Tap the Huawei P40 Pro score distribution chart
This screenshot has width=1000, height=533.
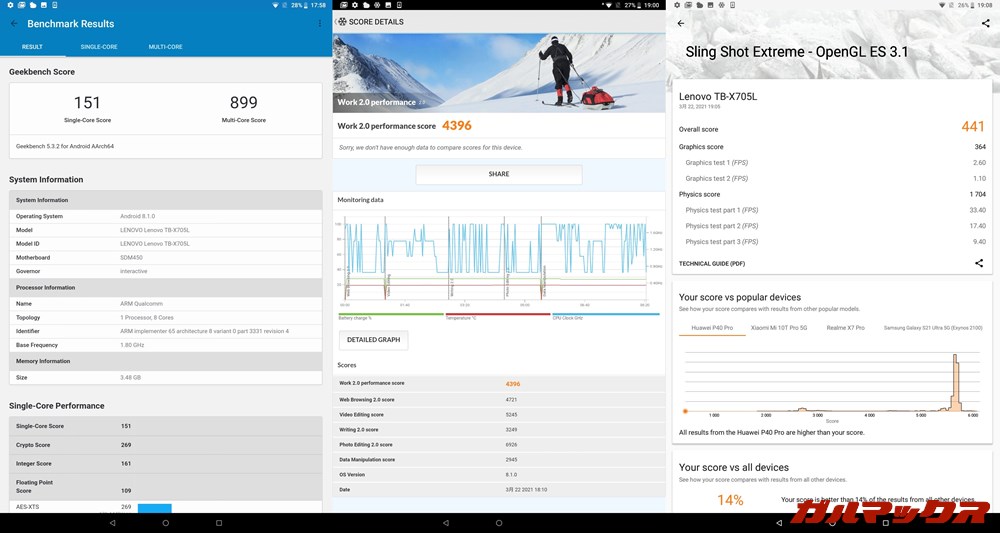(832, 384)
